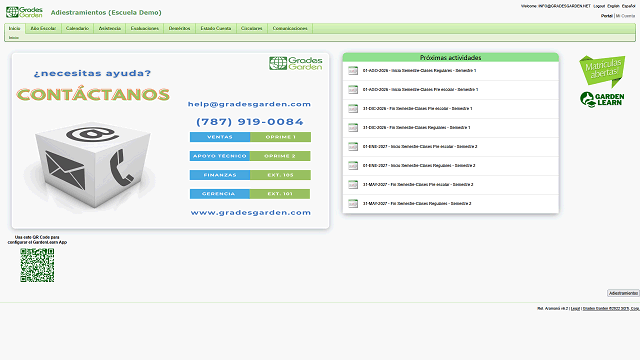
Task: Click the QR code image
Action: [x=37, y=265]
